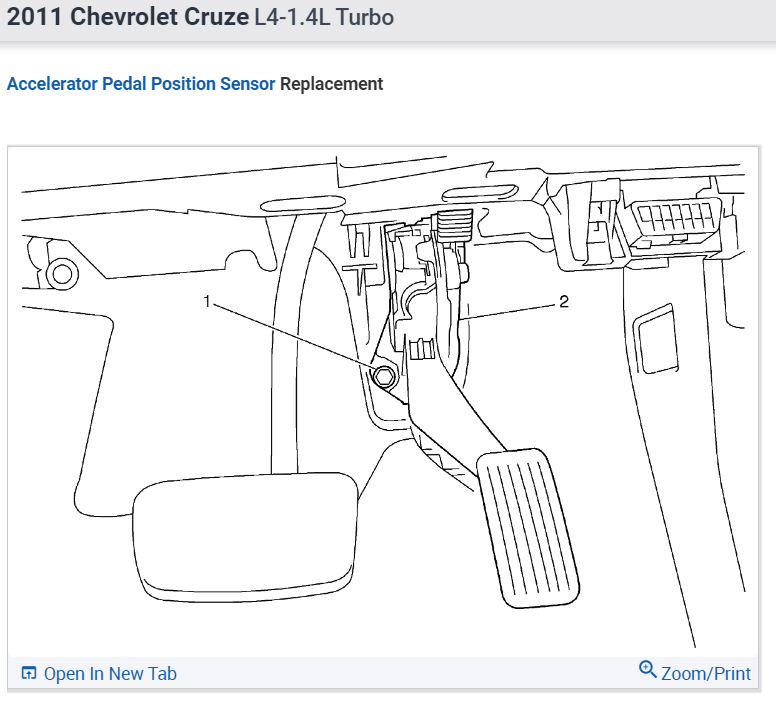Click the ribbed pedal sensor top bracket
The height and width of the screenshot is (703, 776).
click(x=453, y=226)
